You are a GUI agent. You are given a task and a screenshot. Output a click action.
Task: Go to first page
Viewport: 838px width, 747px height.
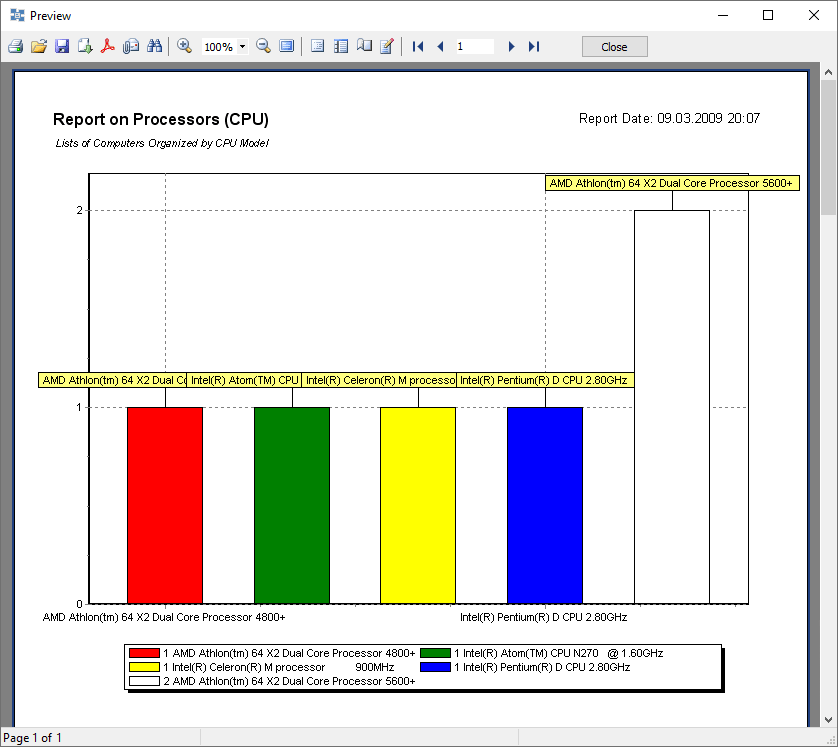pos(418,46)
